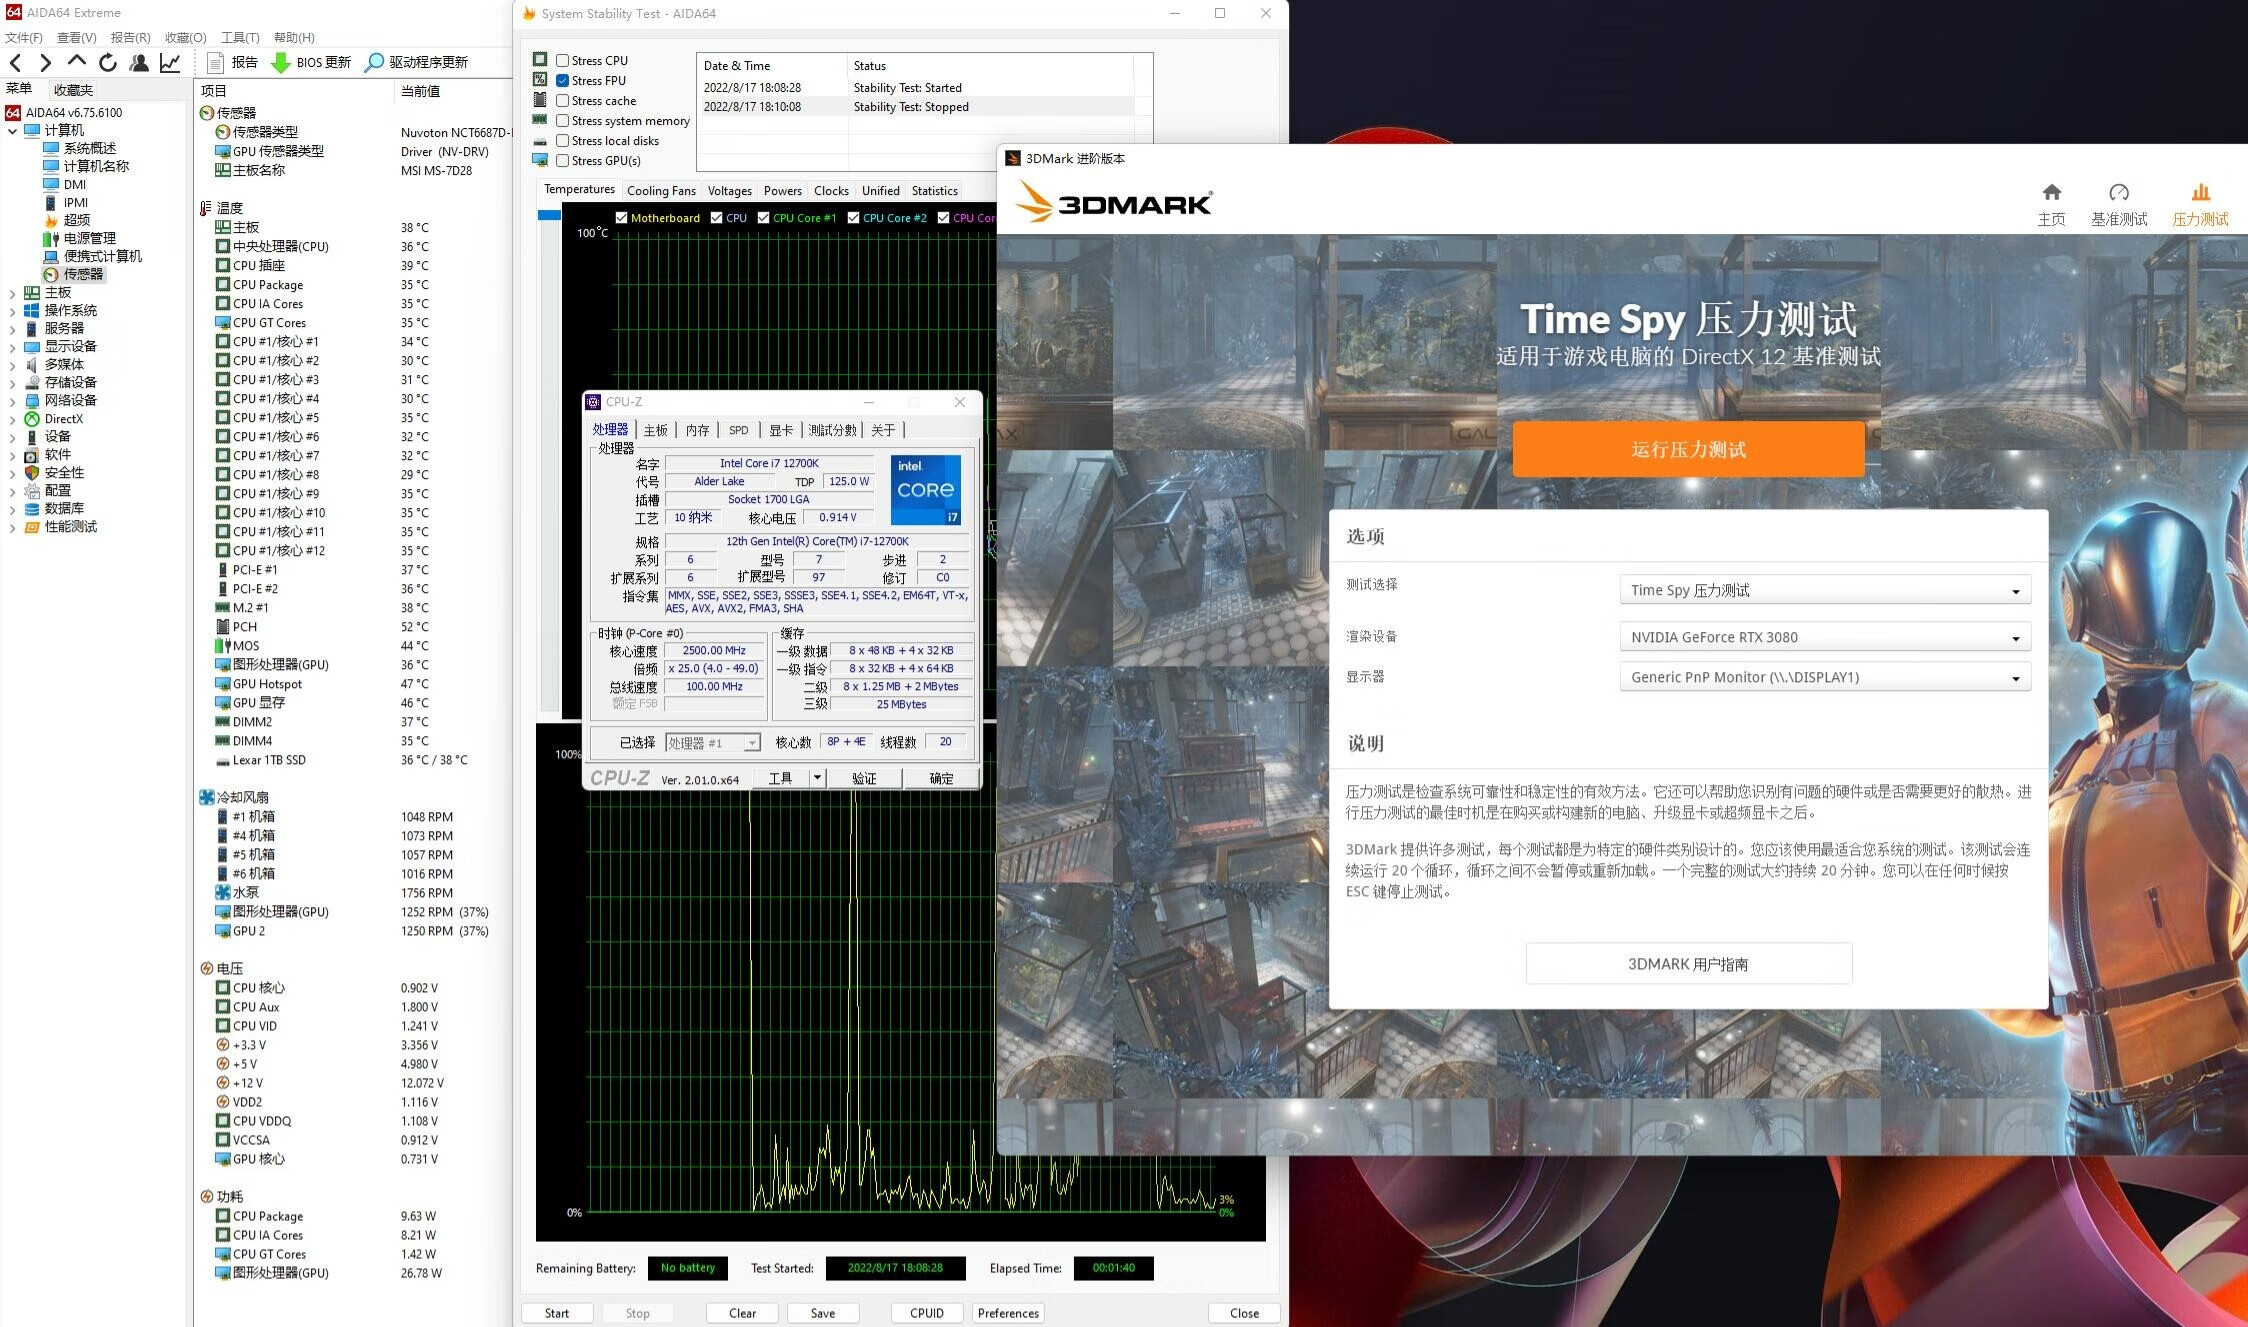Open the CPU-Z 处理器 #1 selector dropdown
This screenshot has width=2248, height=1327.
[x=712, y=743]
